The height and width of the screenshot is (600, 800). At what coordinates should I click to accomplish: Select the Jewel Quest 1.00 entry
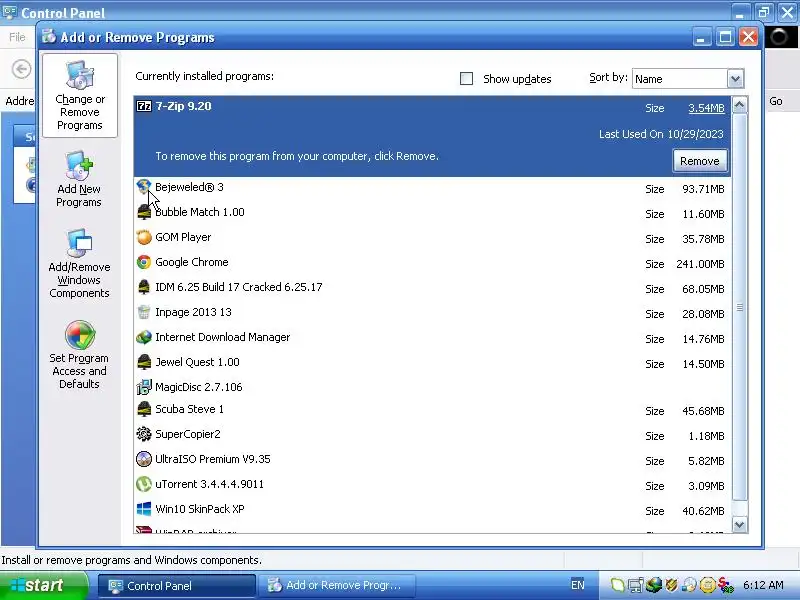point(432,363)
